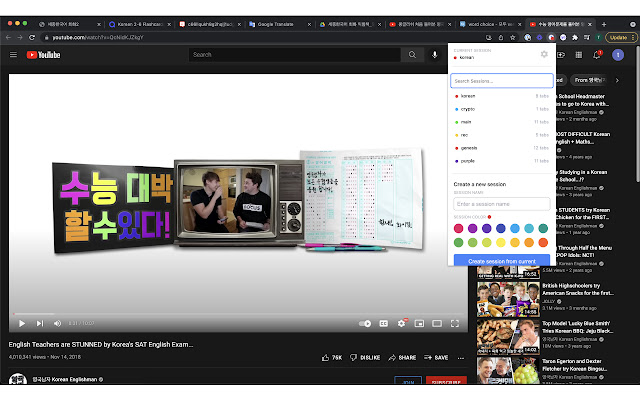This screenshot has height=400, width=640.
Task: Go forward with the browser forward arrow
Action: click(20, 37)
